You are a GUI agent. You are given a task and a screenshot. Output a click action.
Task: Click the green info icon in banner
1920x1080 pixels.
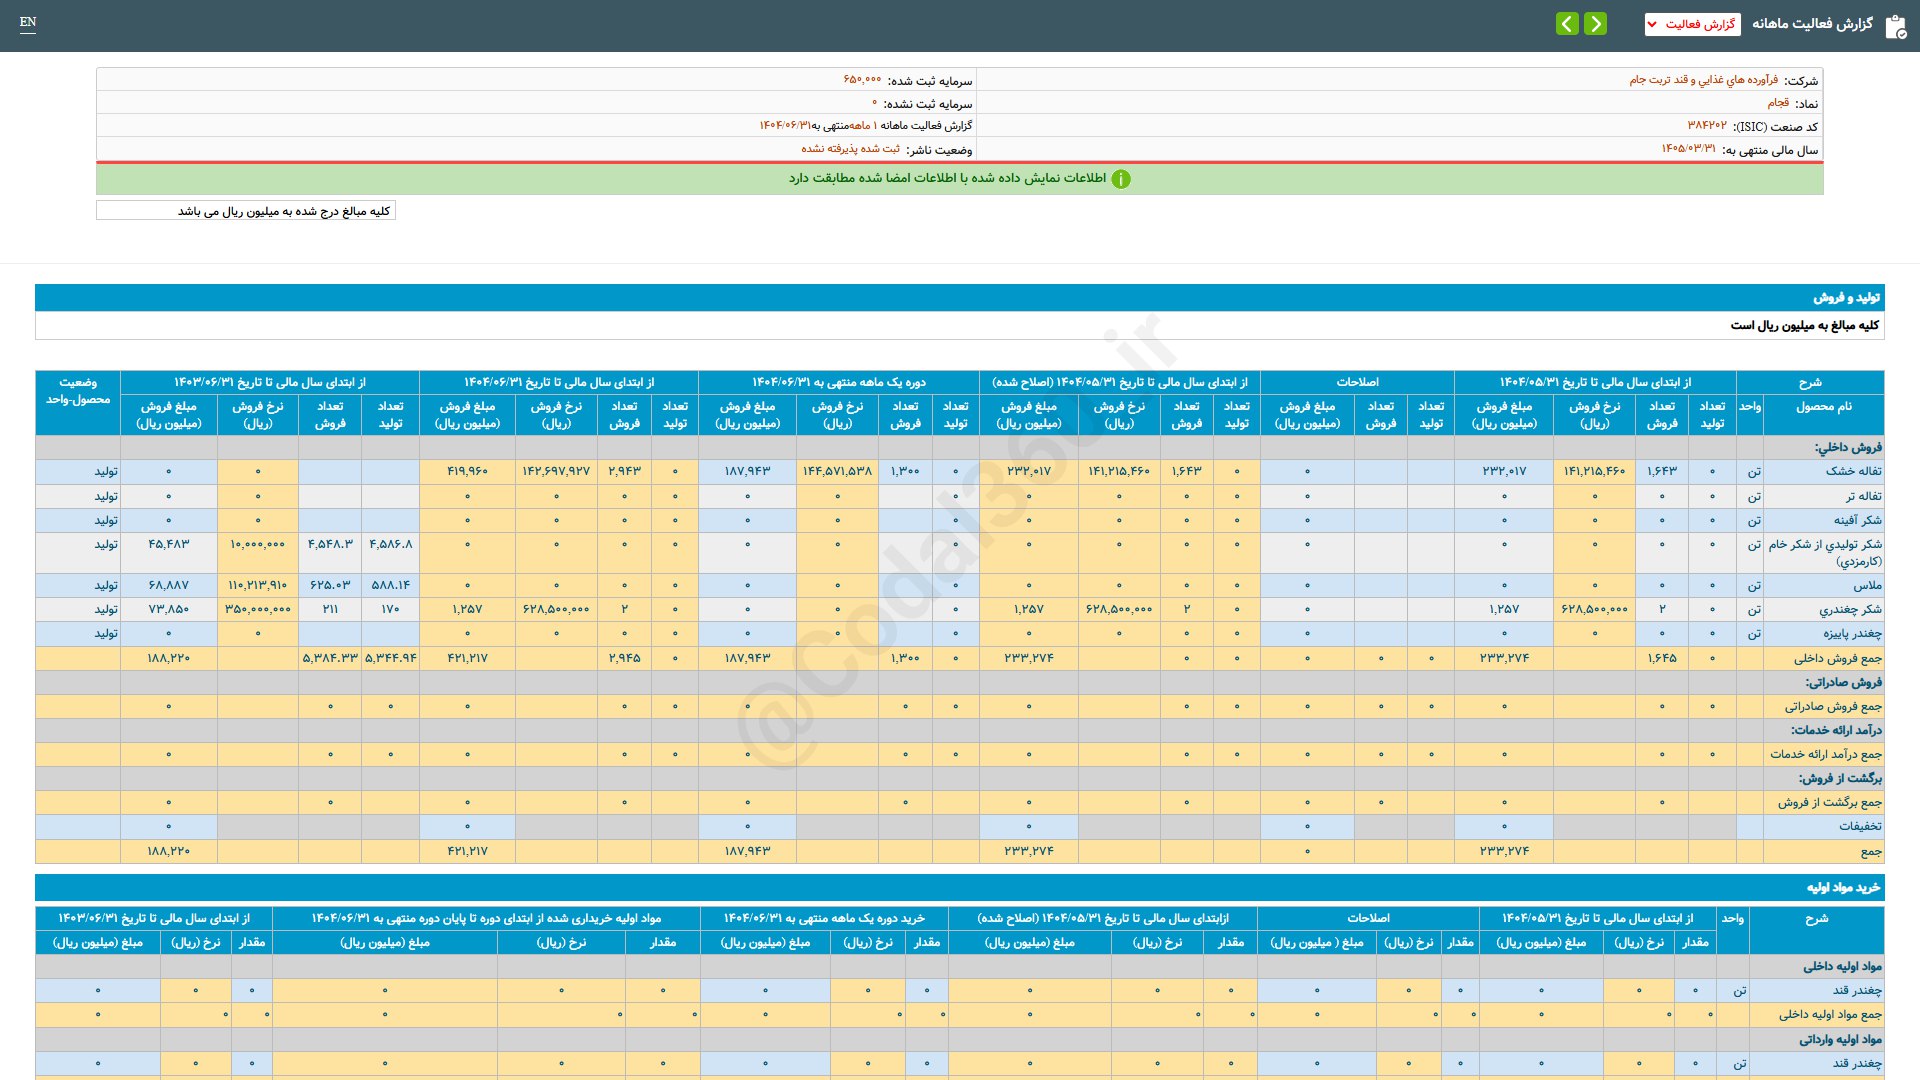(1121, 179)
